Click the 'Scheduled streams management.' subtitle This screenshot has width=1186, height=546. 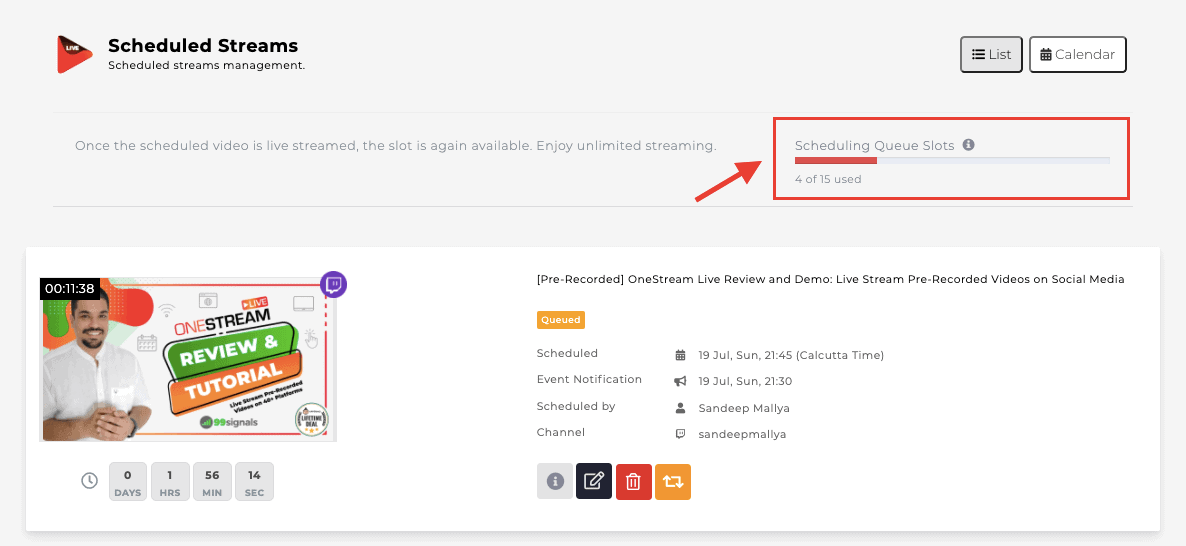coord(206,66)
